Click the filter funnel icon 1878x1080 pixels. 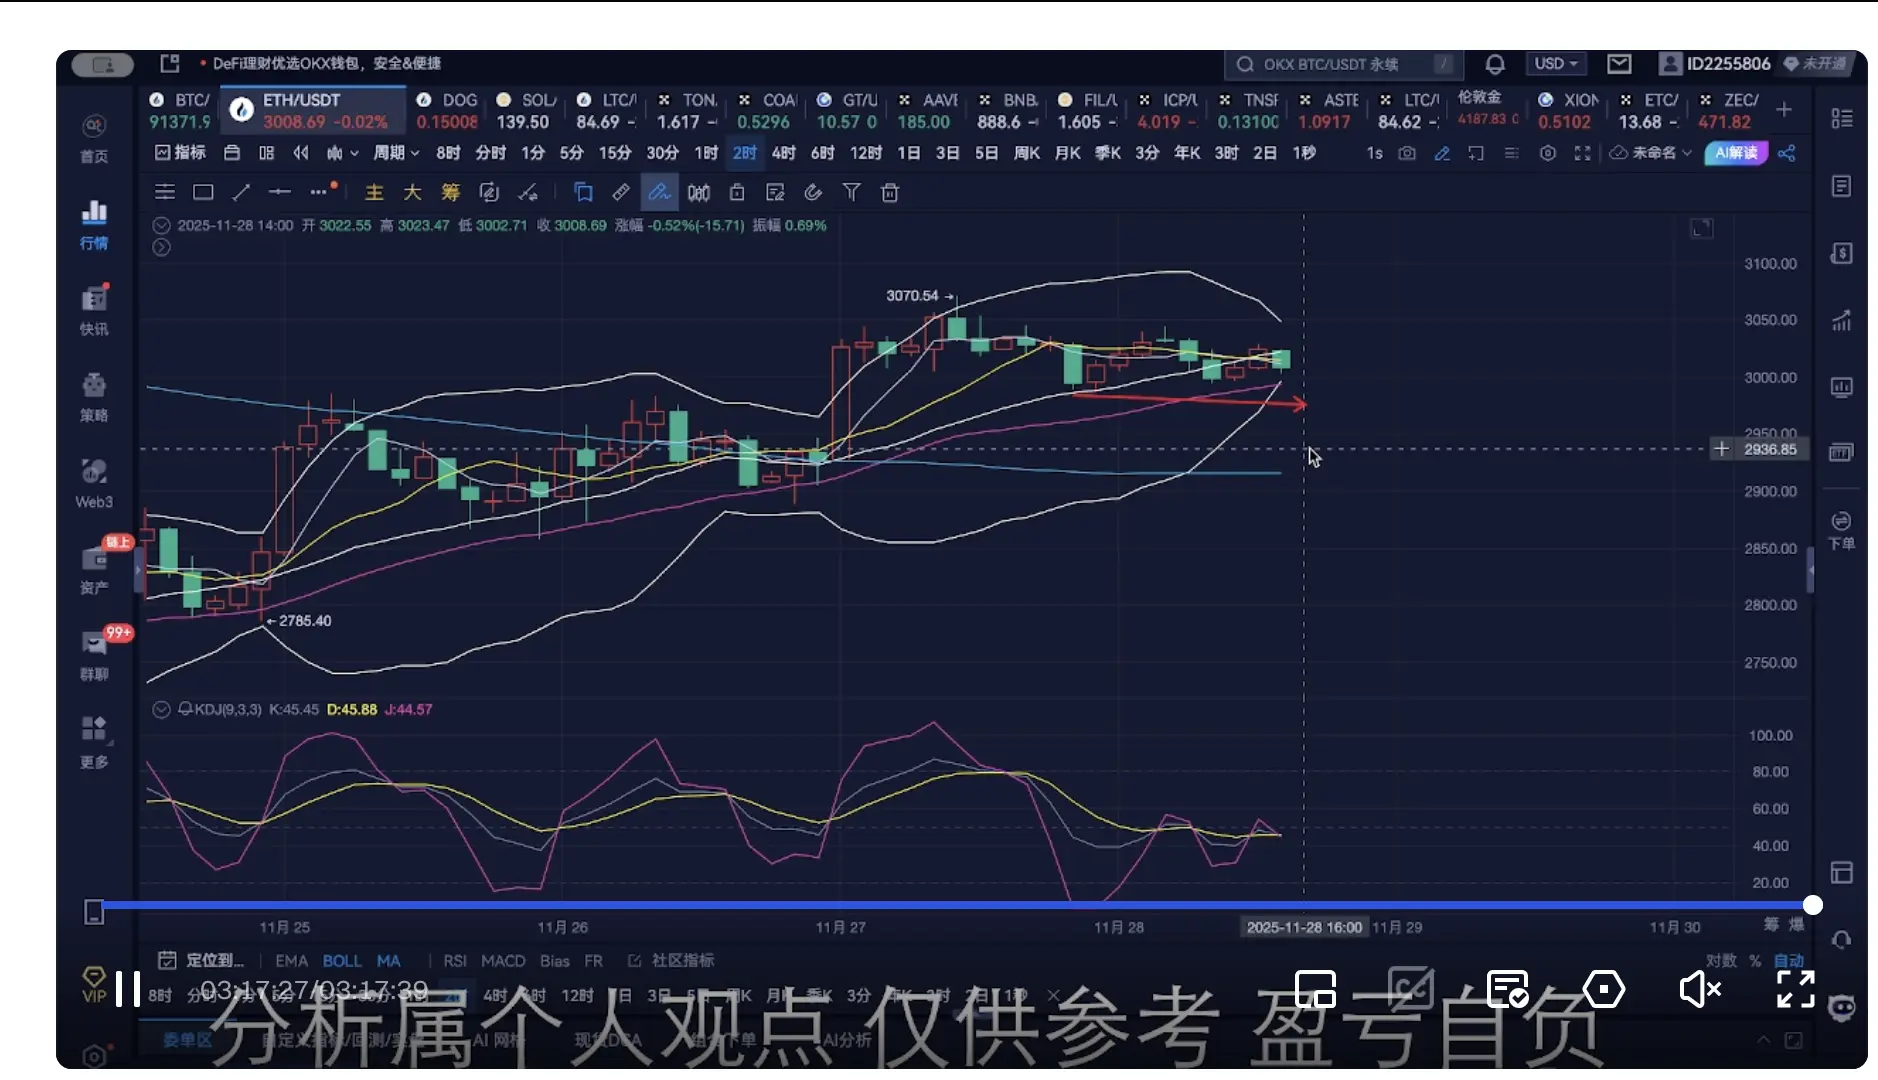(851, 192)
